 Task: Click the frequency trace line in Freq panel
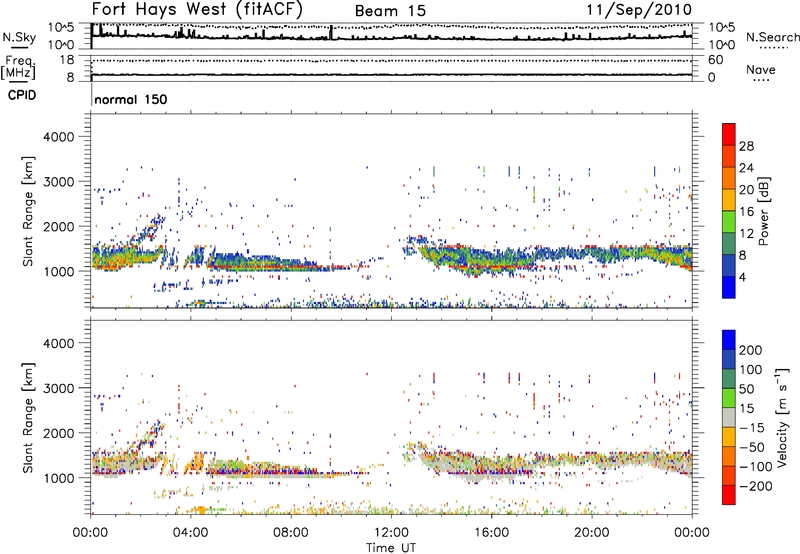click(391, 75)
